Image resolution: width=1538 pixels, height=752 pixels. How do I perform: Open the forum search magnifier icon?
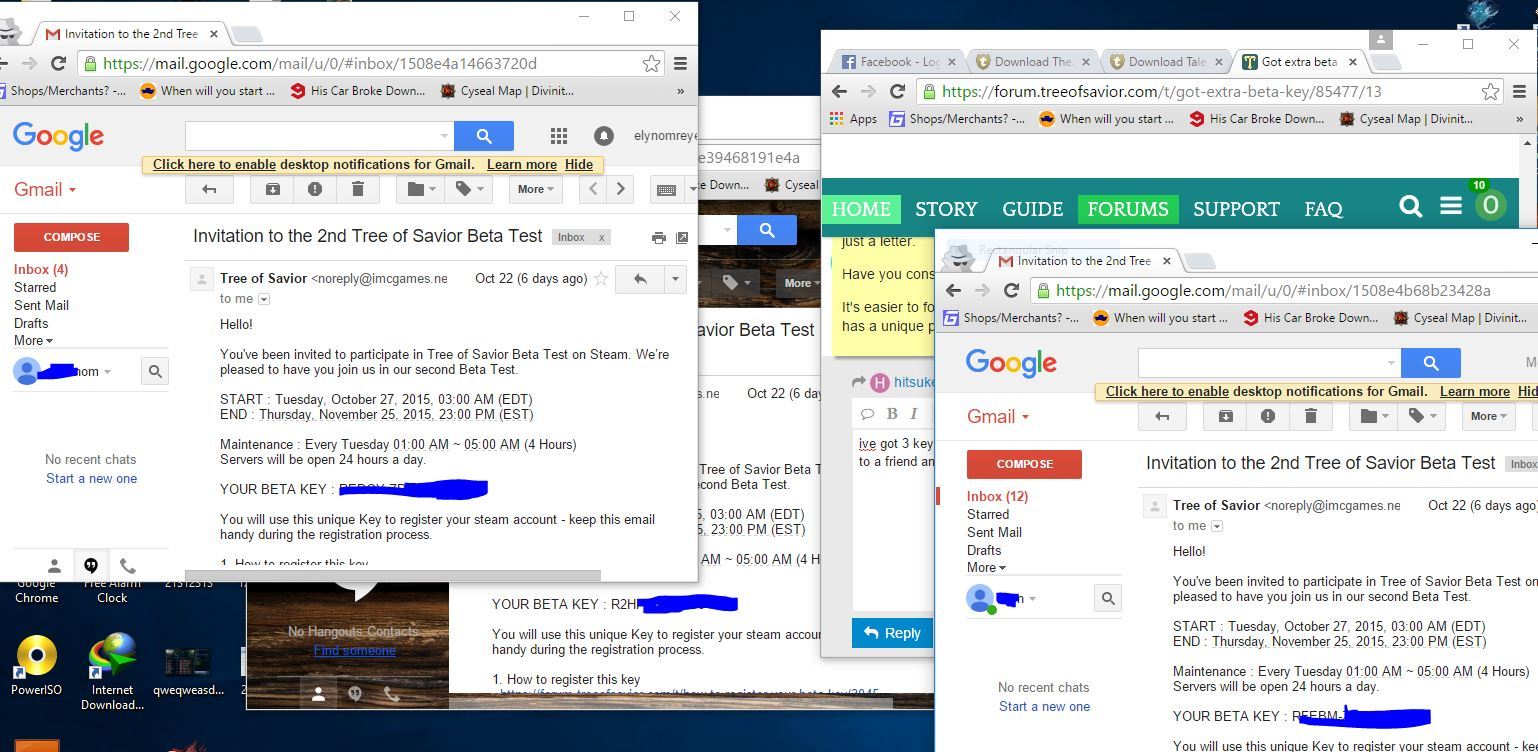(x=1410, y=207)
